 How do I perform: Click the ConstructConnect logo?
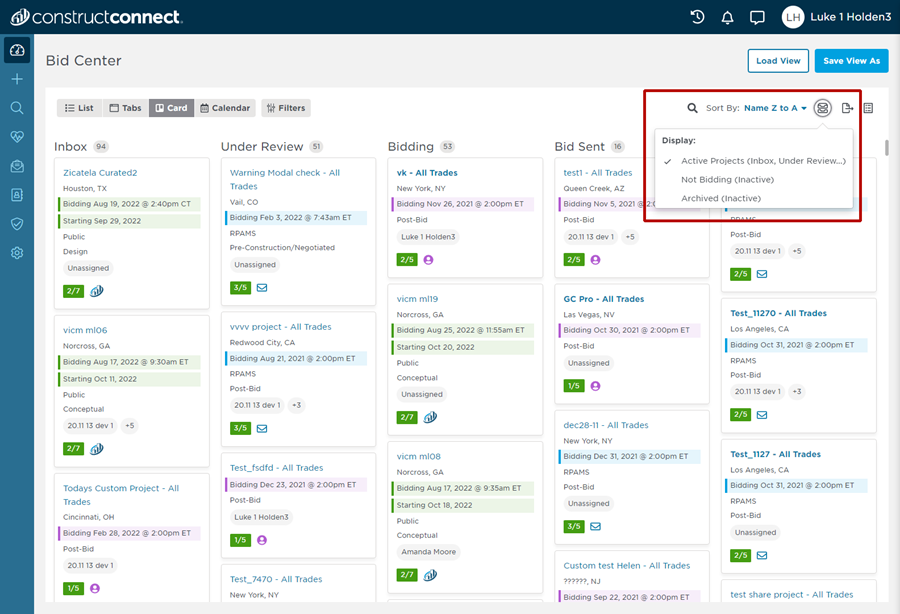click(x=96, y=17)
